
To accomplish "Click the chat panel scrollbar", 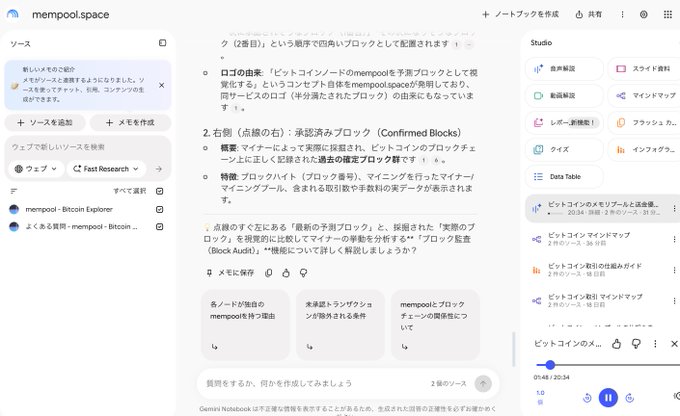I will pos(513,350).
